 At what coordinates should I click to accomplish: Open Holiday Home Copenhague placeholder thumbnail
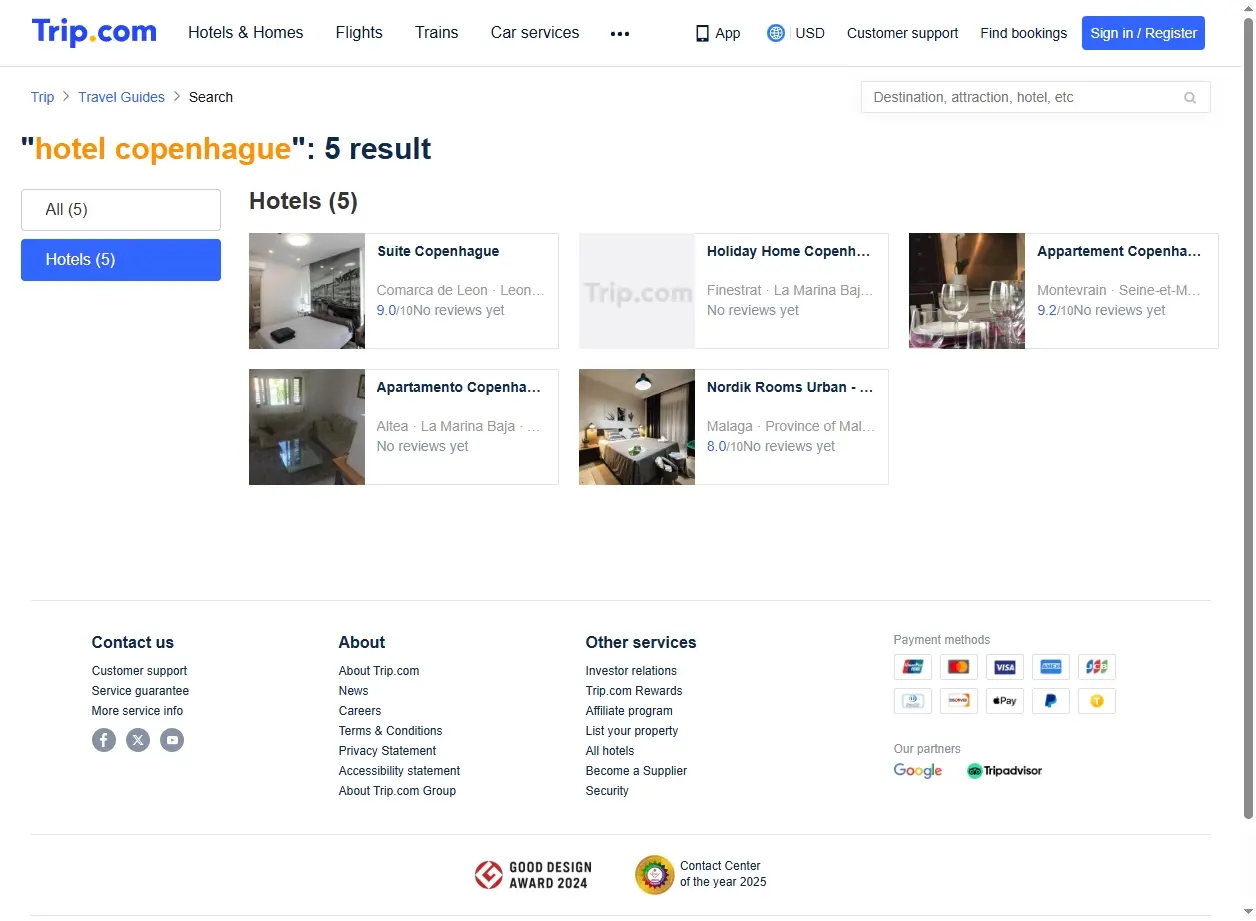tap(637, 291)
